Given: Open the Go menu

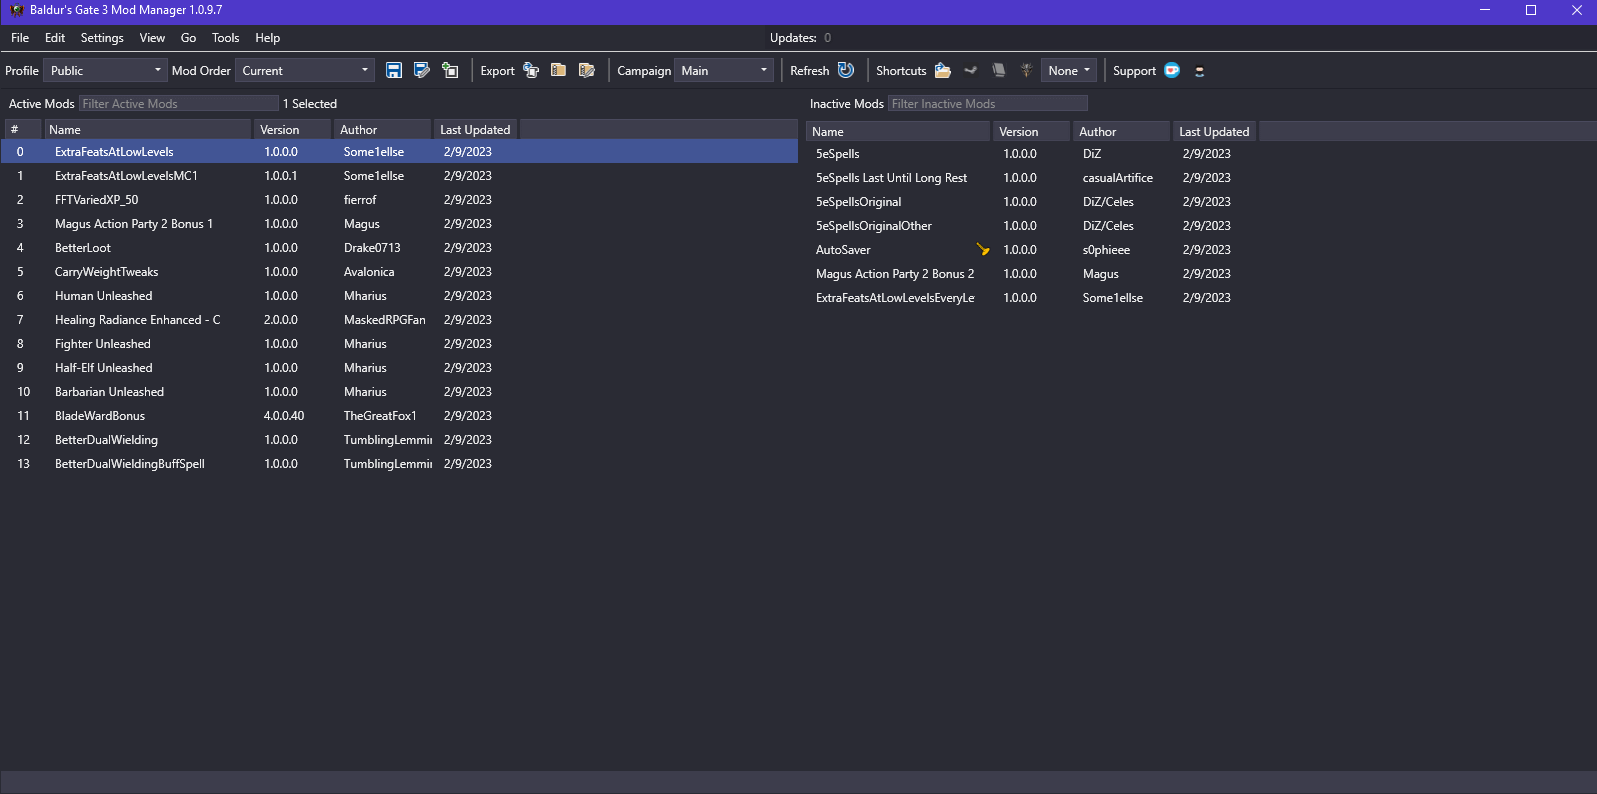Looking at the screenshot, I should (x=188, y=38).
